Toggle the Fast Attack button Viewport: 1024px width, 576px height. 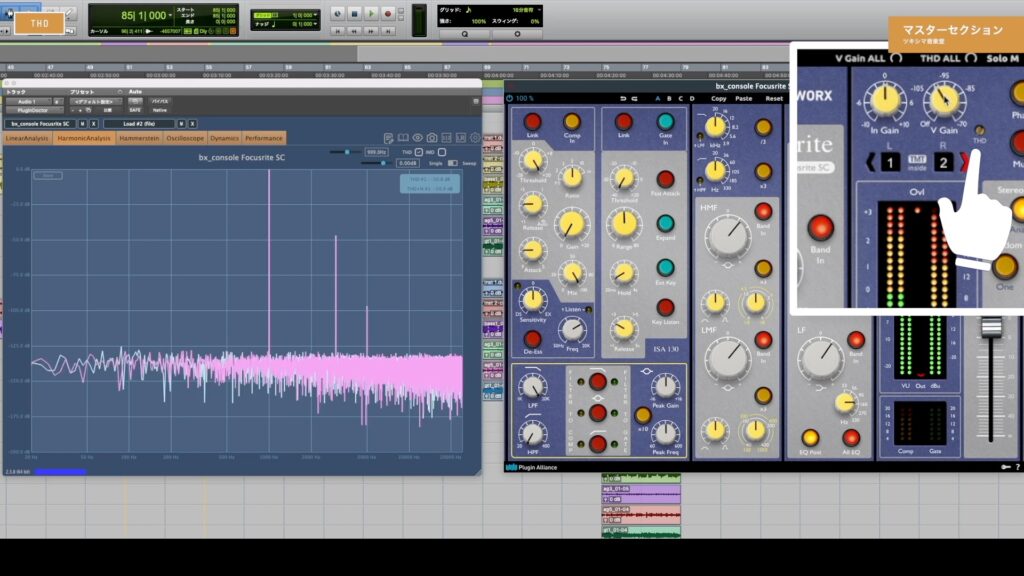tap(665, 180)
